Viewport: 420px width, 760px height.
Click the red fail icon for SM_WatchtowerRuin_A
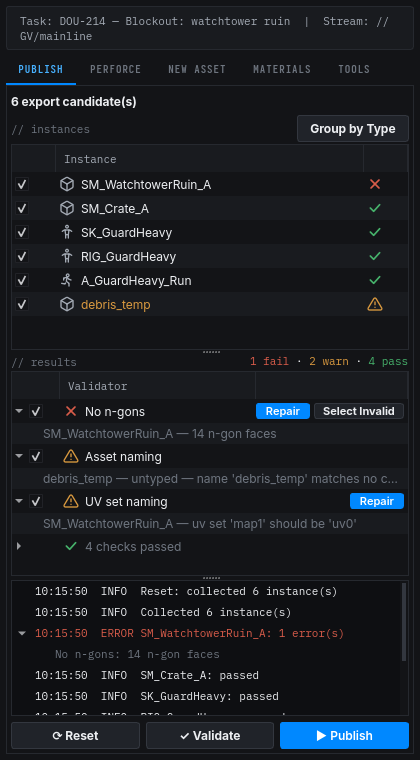tap(374, 184)
